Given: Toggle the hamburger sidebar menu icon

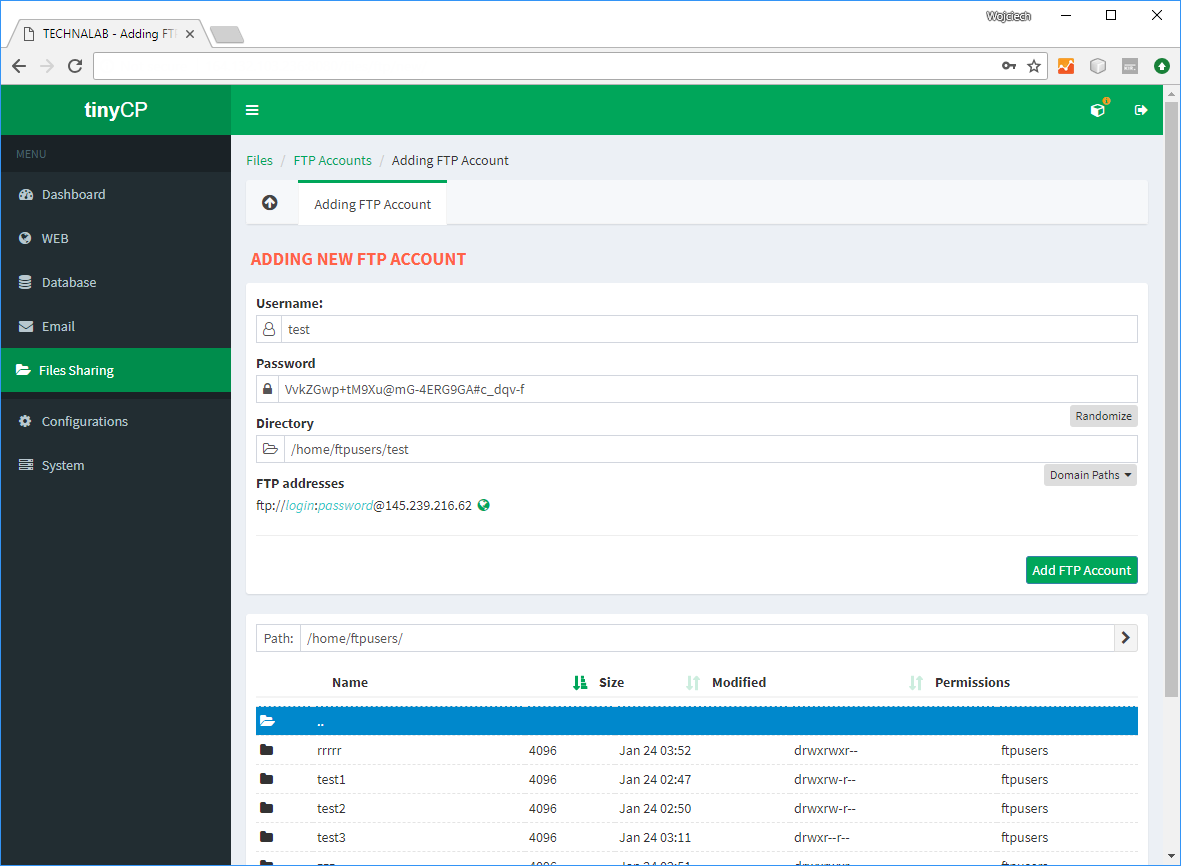Looking at the screenshot, I should (x=252, y=110).
